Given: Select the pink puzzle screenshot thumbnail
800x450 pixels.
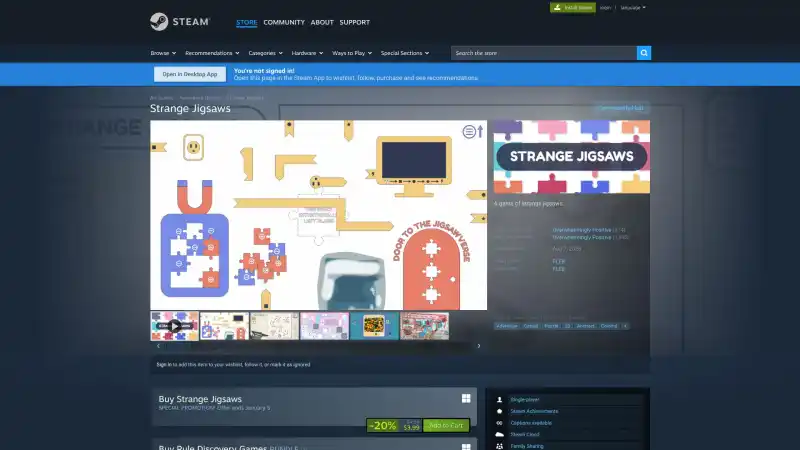Looking at the screenshot, I should pos(324,326).
